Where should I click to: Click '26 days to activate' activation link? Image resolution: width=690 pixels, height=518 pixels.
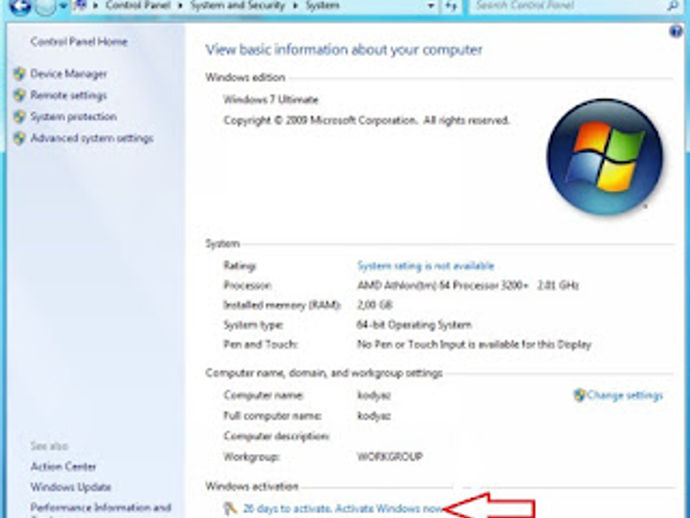(x=342, y=509)
